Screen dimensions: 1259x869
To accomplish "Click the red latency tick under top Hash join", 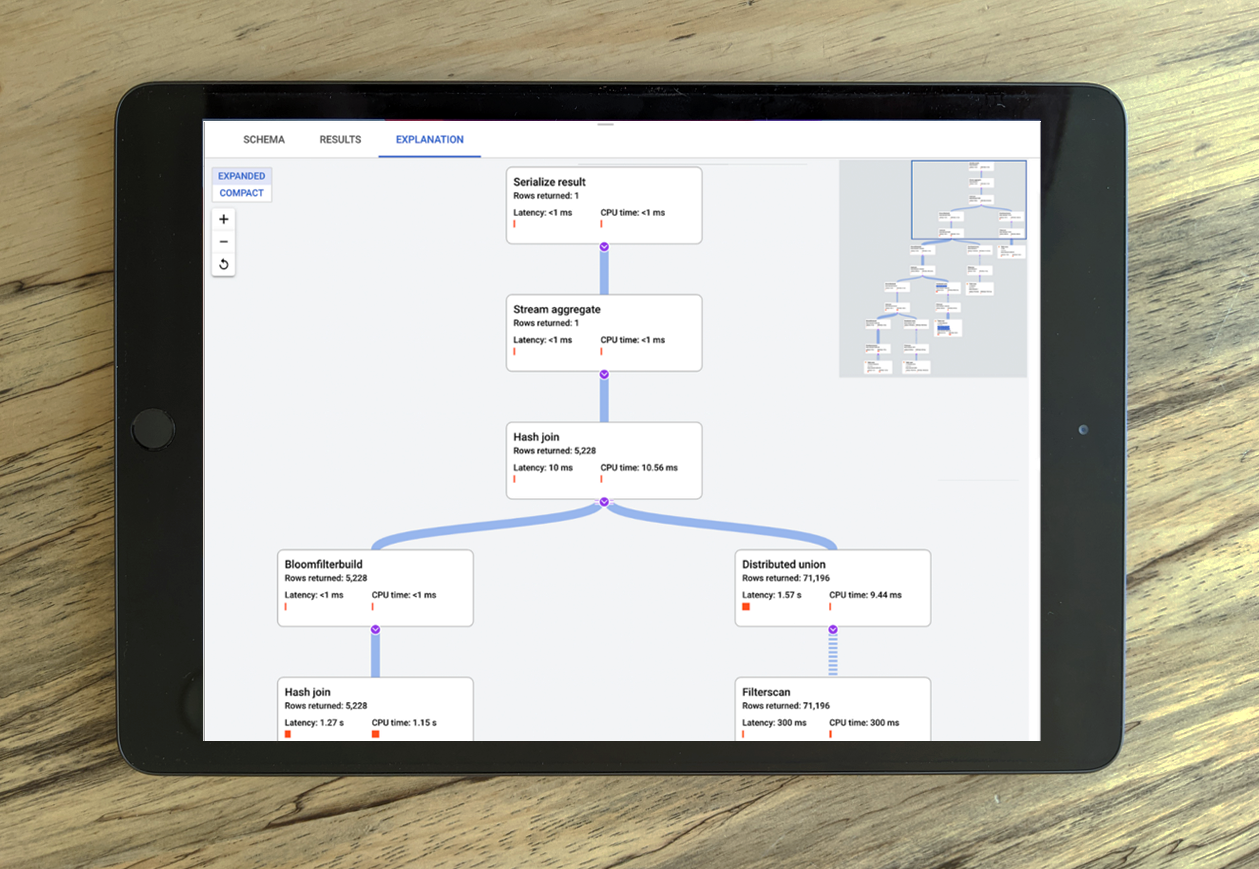I will [x=513, y=479].
